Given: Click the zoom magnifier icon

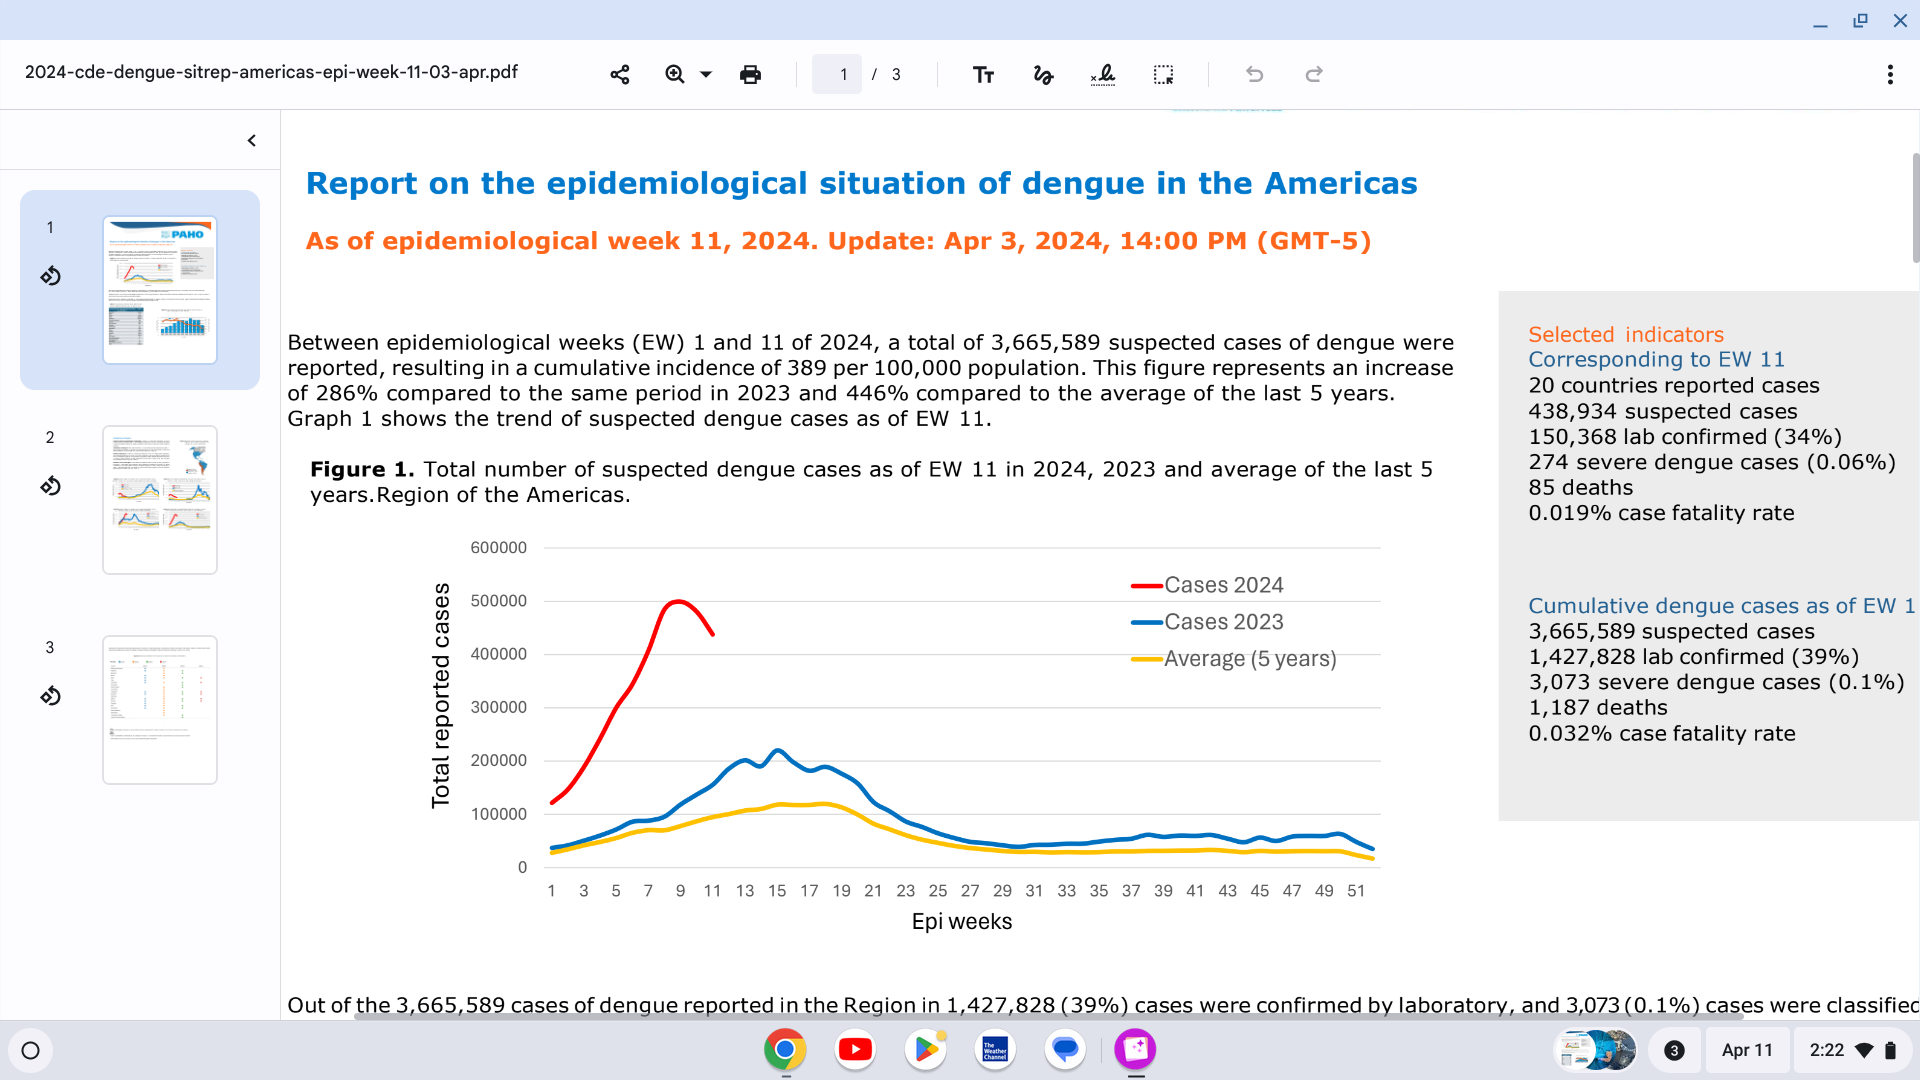Looking at the screenshot, I should click(x=675, y=75).
